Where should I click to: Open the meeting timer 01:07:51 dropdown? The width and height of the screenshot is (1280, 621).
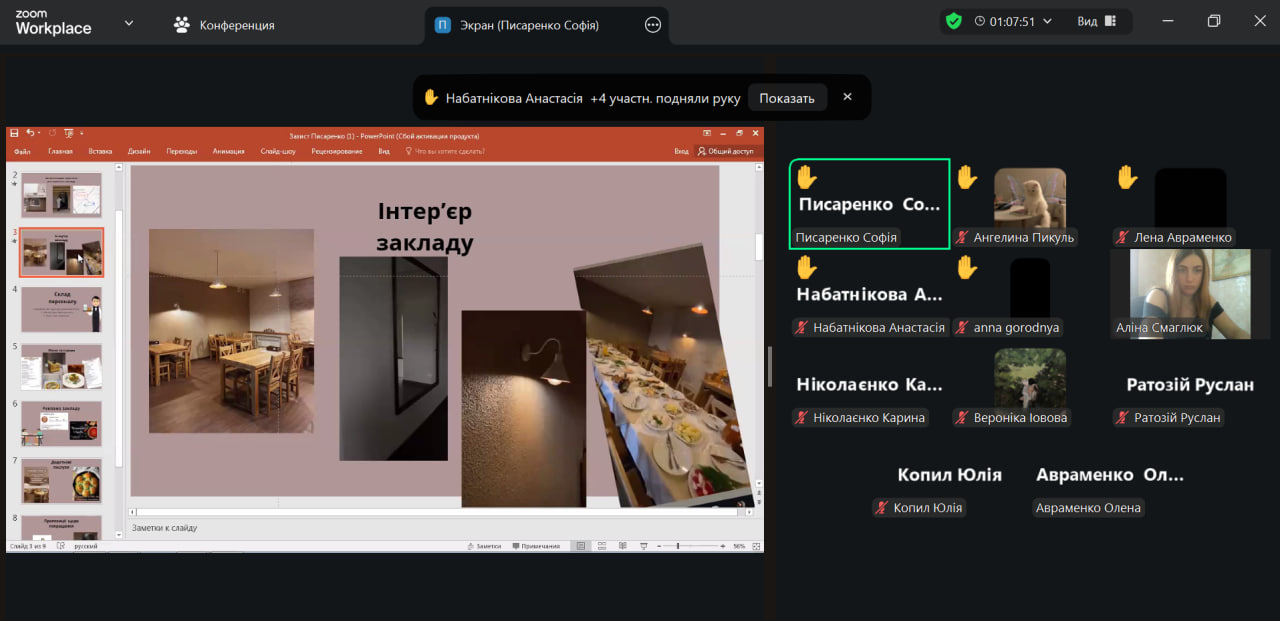[x=1047, y=21]
